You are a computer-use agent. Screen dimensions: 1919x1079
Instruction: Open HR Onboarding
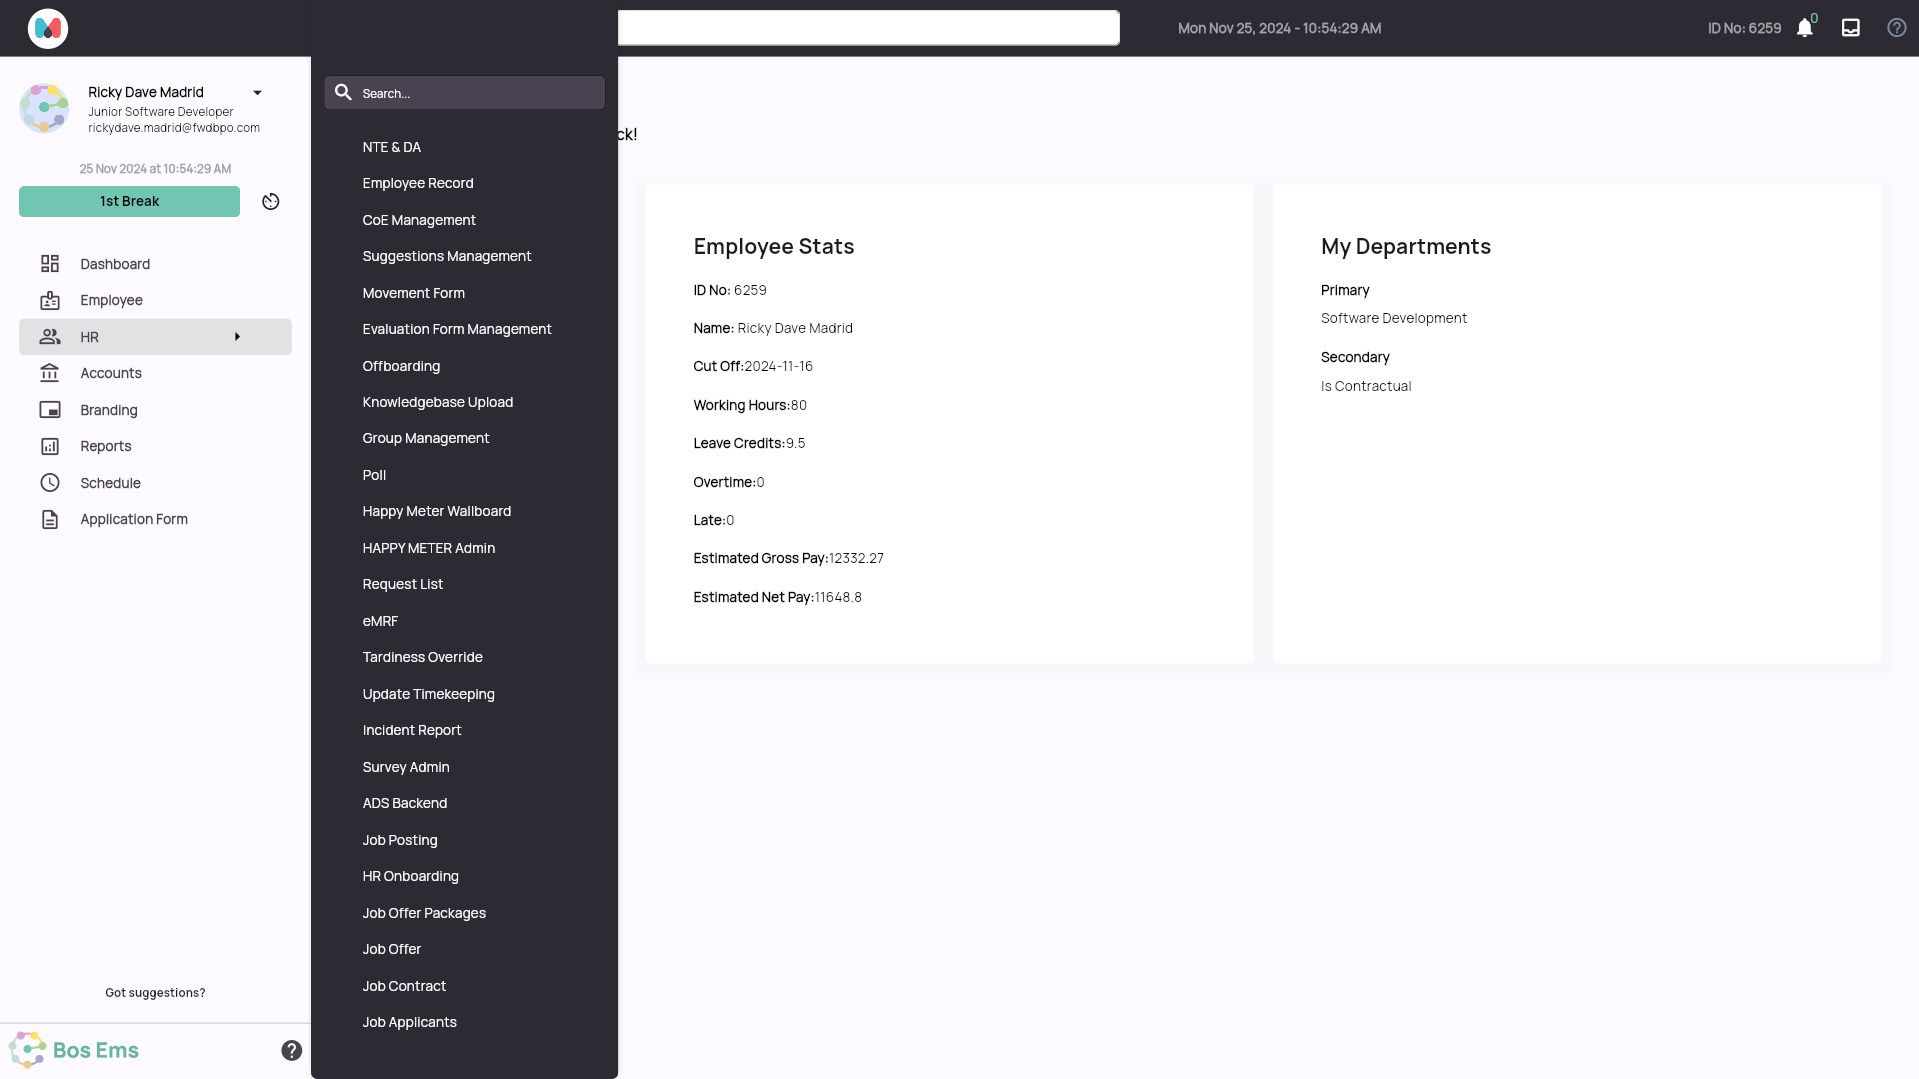point(411,876)
